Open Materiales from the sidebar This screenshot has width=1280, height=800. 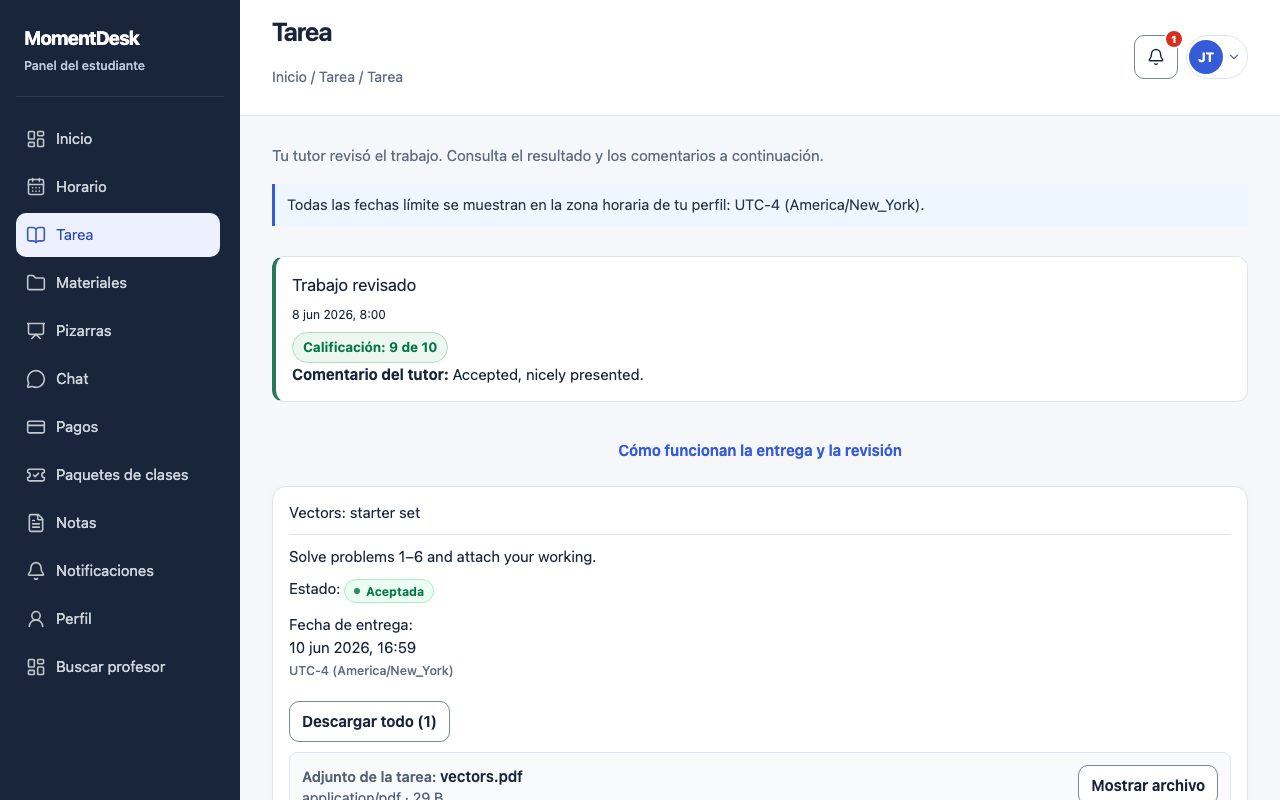click(x=118, y=283)
